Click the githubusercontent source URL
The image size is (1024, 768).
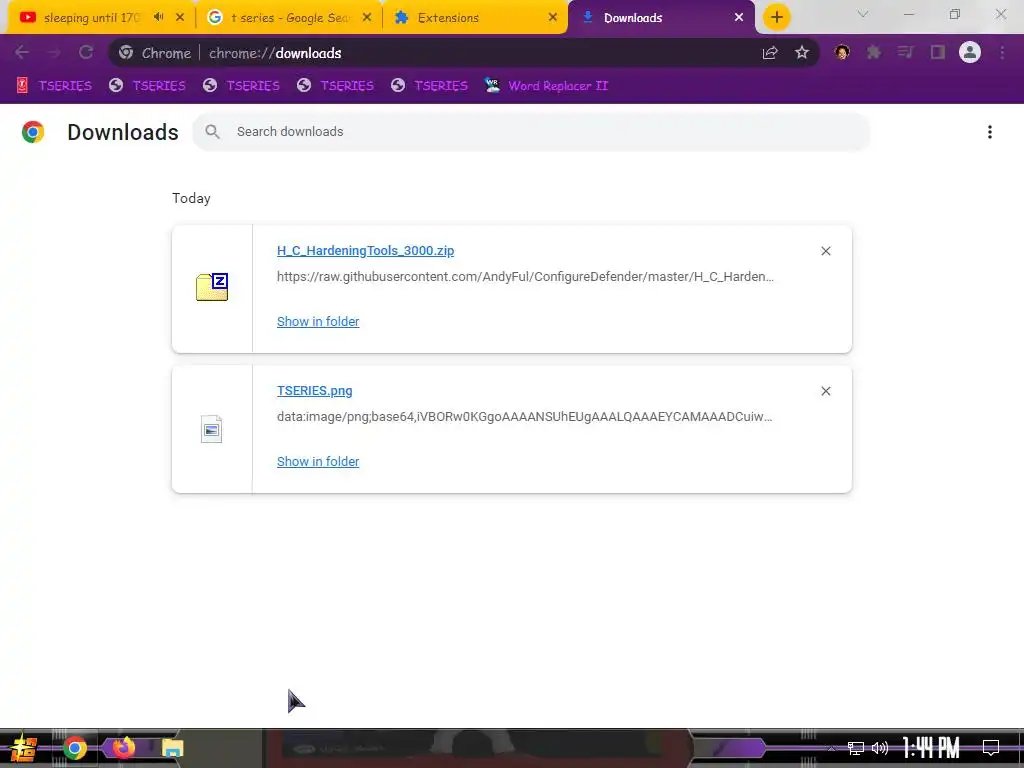525,277
